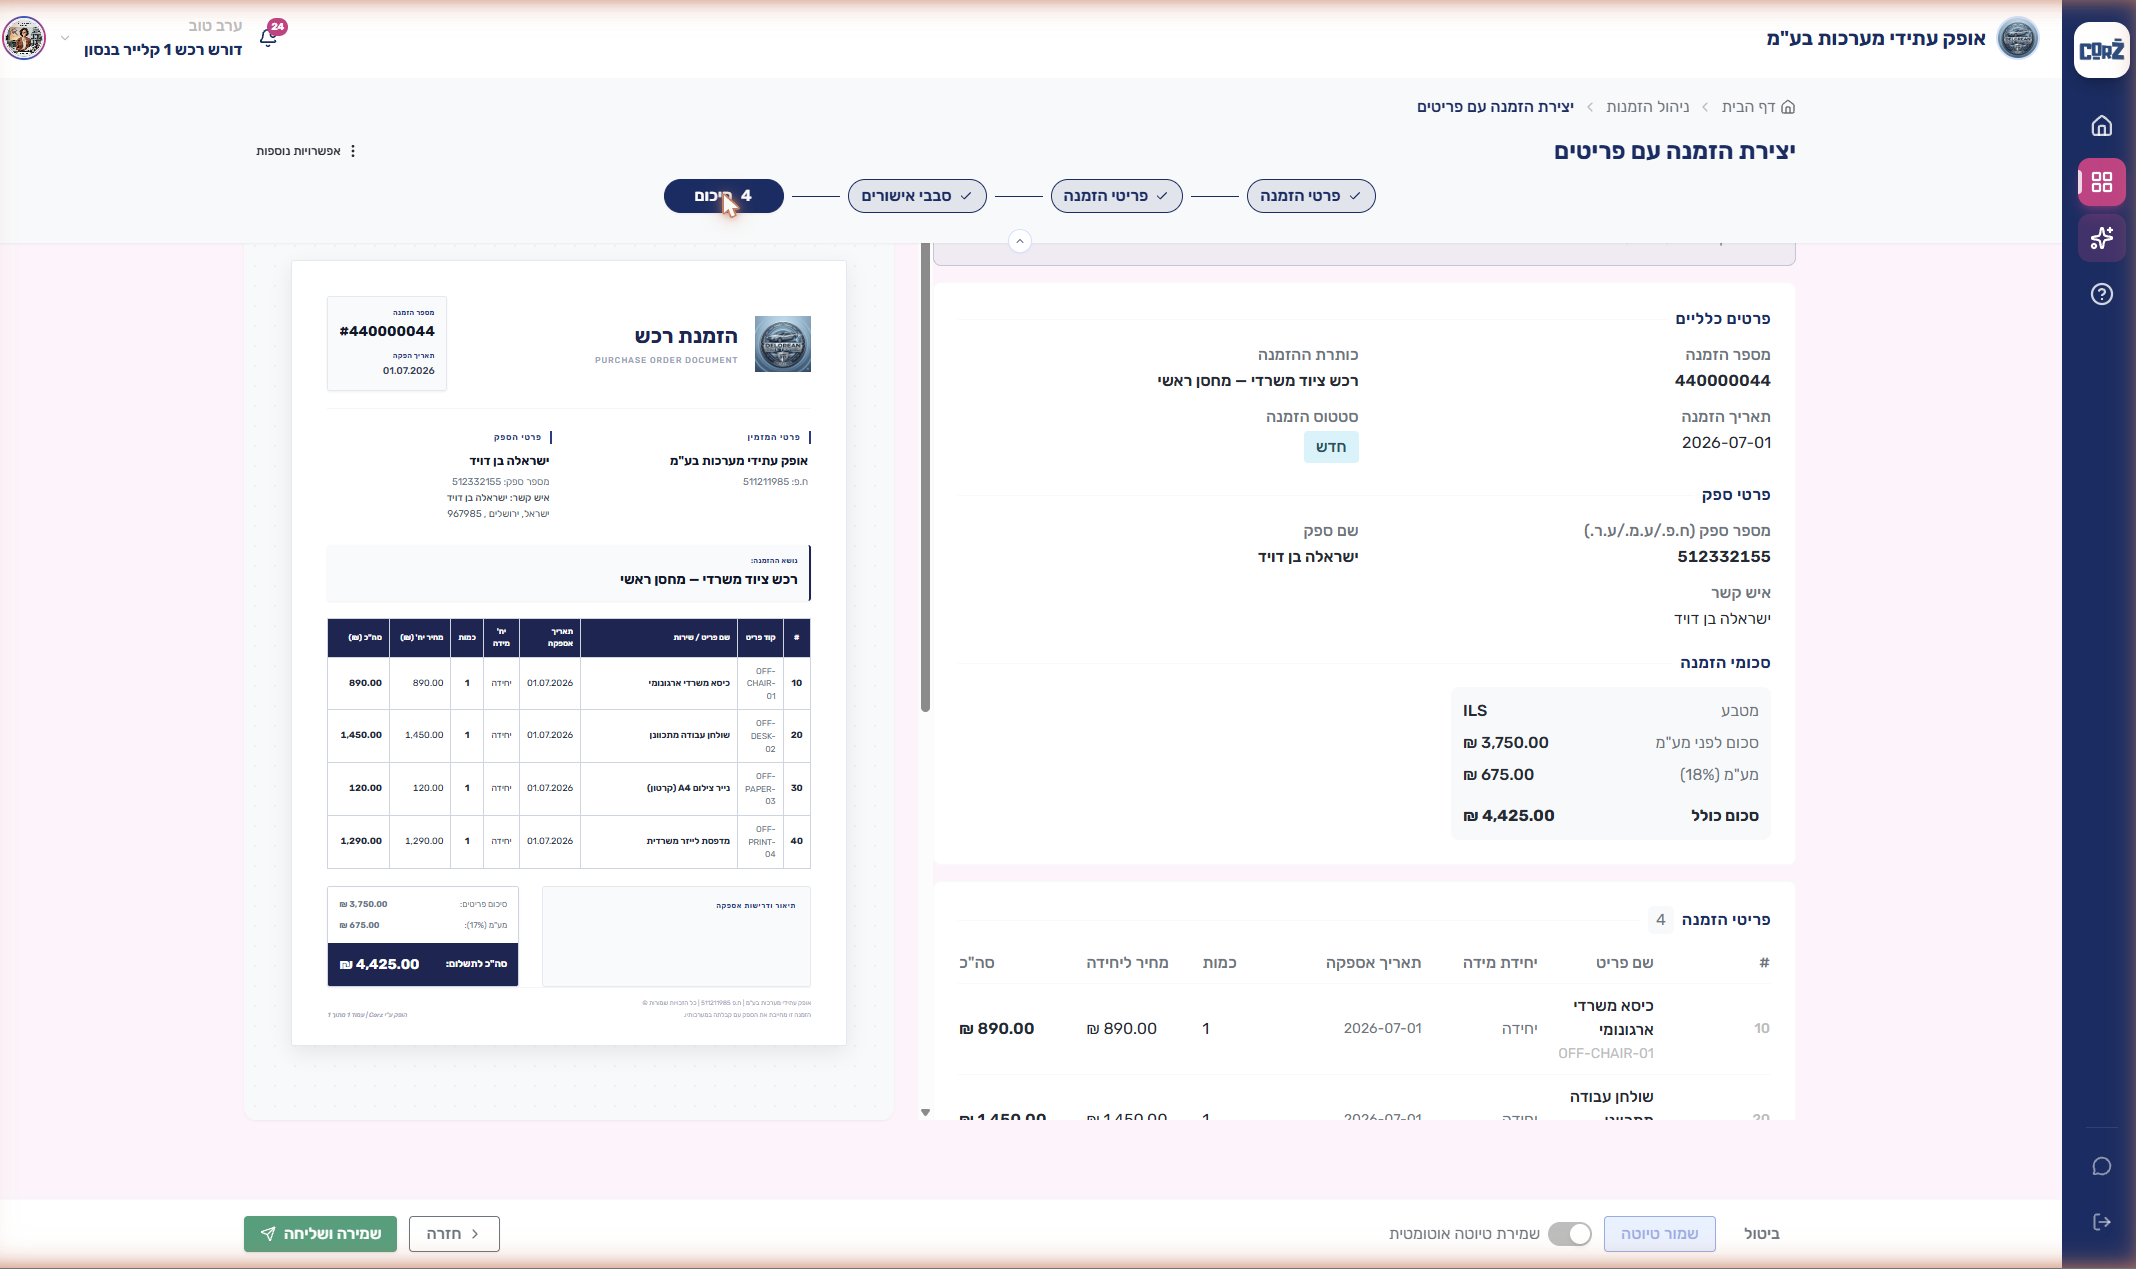The width and height of the screenshot is (2136, 1269).
Task: Click the scroll down arrow of details panel
Action: point(925,1112)
